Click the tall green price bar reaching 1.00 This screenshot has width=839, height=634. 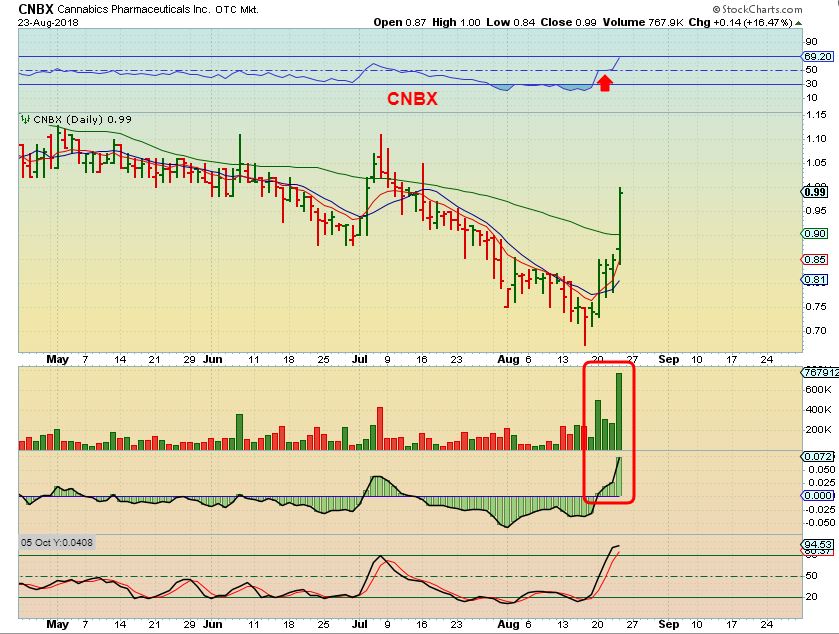[620, 225]
